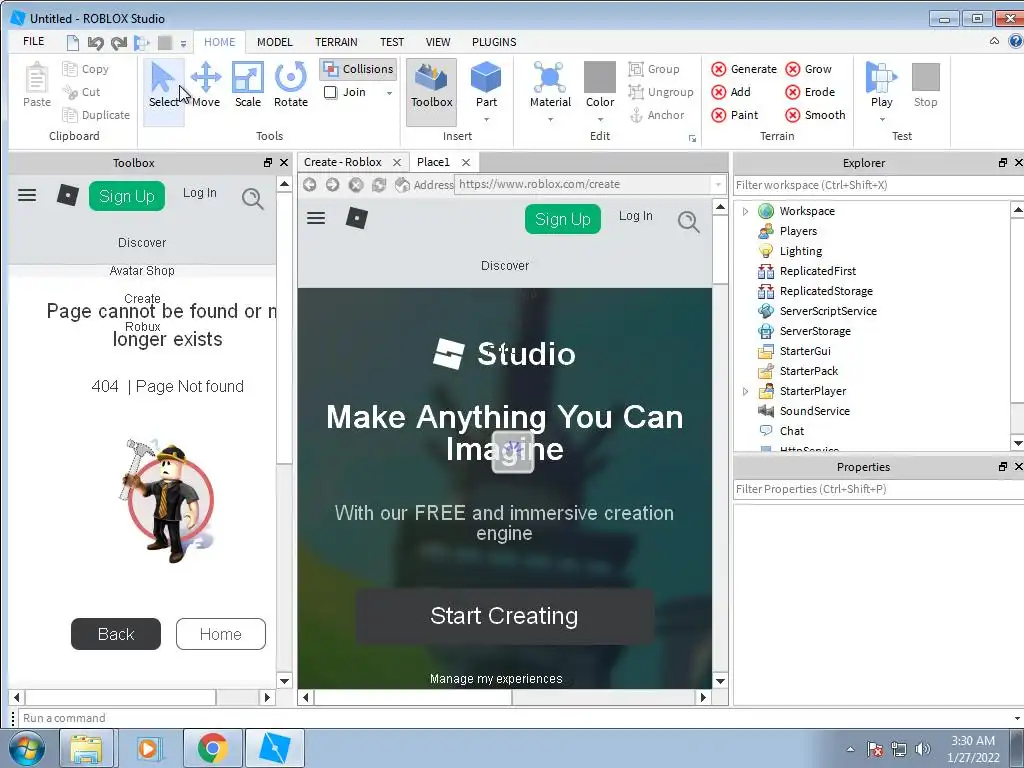
Task: Switch to the PLUGINS ribbon tab
Action: [494, 42]
